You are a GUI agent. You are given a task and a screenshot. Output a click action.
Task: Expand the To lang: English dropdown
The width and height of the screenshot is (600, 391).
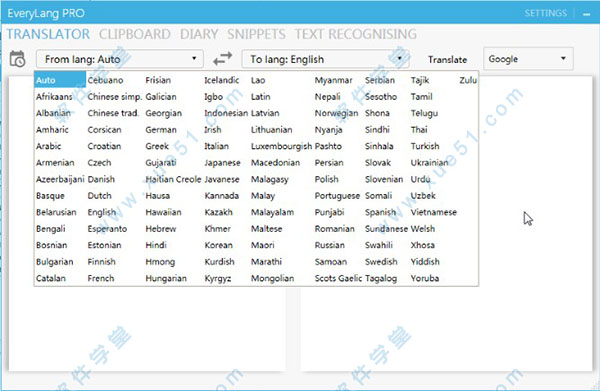tap(326, 59)
